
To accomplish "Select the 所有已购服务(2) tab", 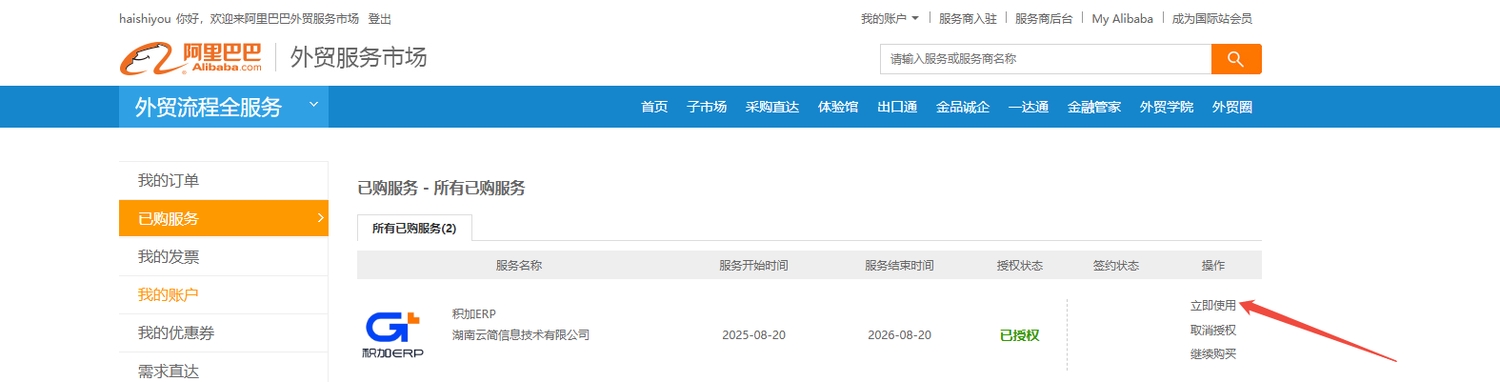I will [x=414, y=228].
